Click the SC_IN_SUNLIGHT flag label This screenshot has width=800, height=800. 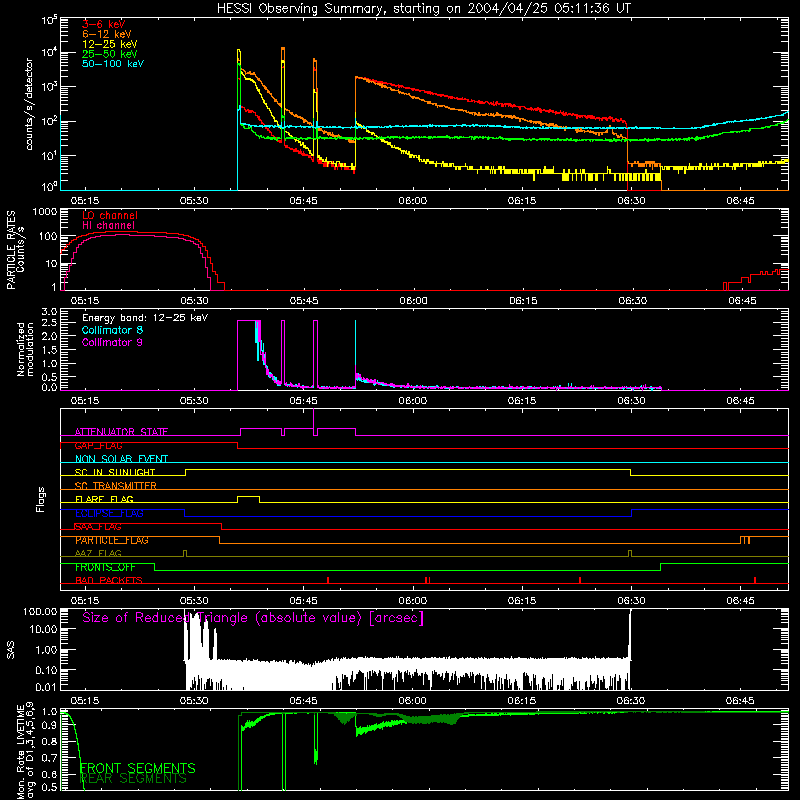[x=115, y=472]
